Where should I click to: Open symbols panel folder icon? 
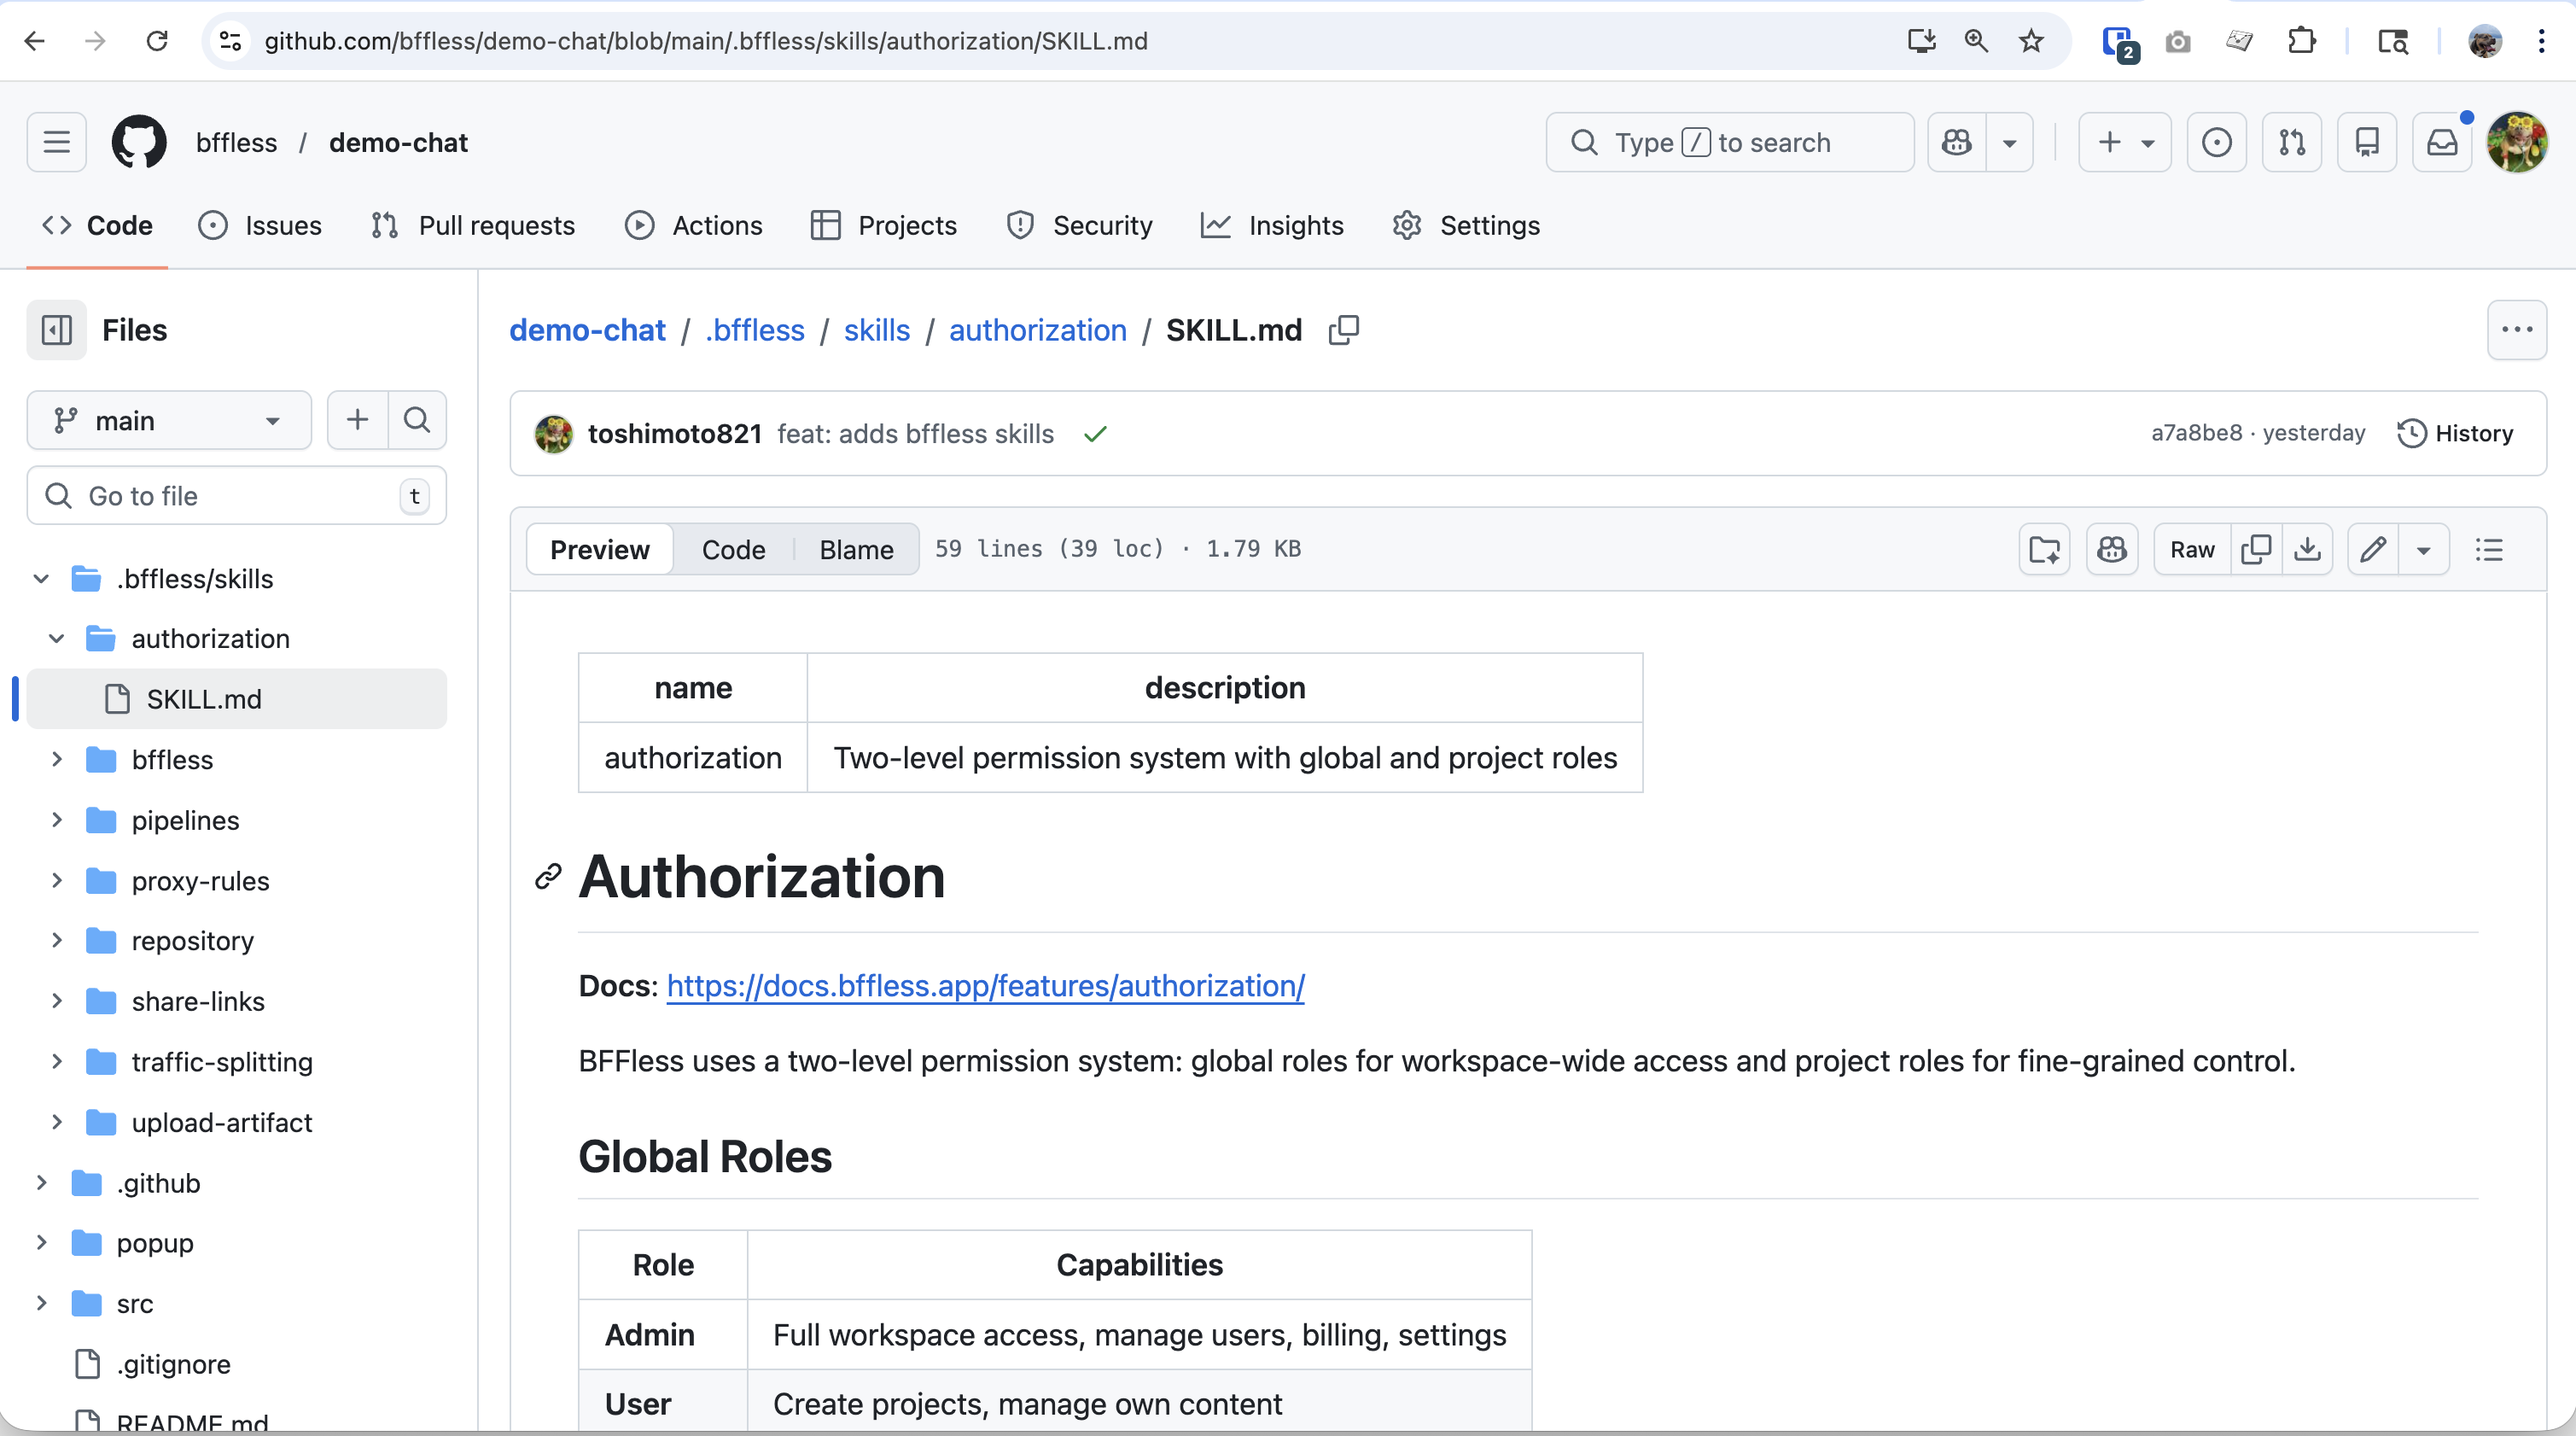pyautogui.click(x=2044, y=549)
